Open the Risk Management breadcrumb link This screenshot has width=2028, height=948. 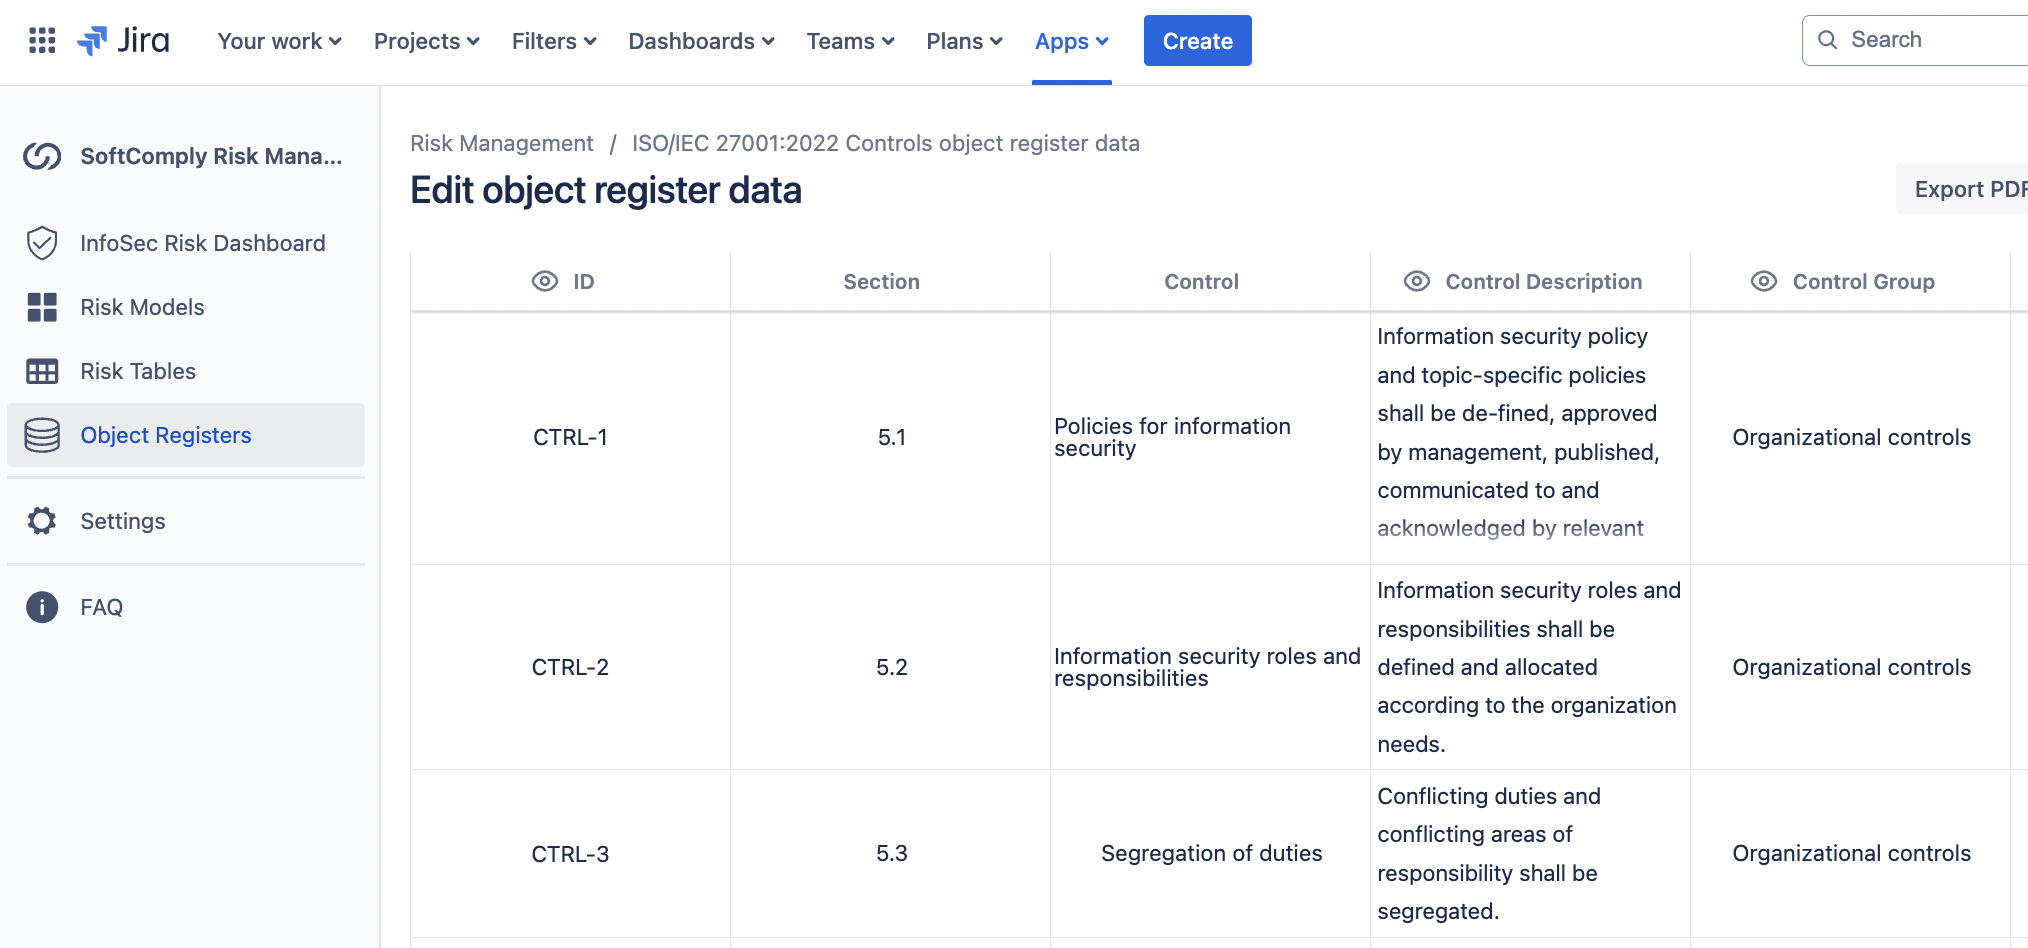tap(501, 143)
